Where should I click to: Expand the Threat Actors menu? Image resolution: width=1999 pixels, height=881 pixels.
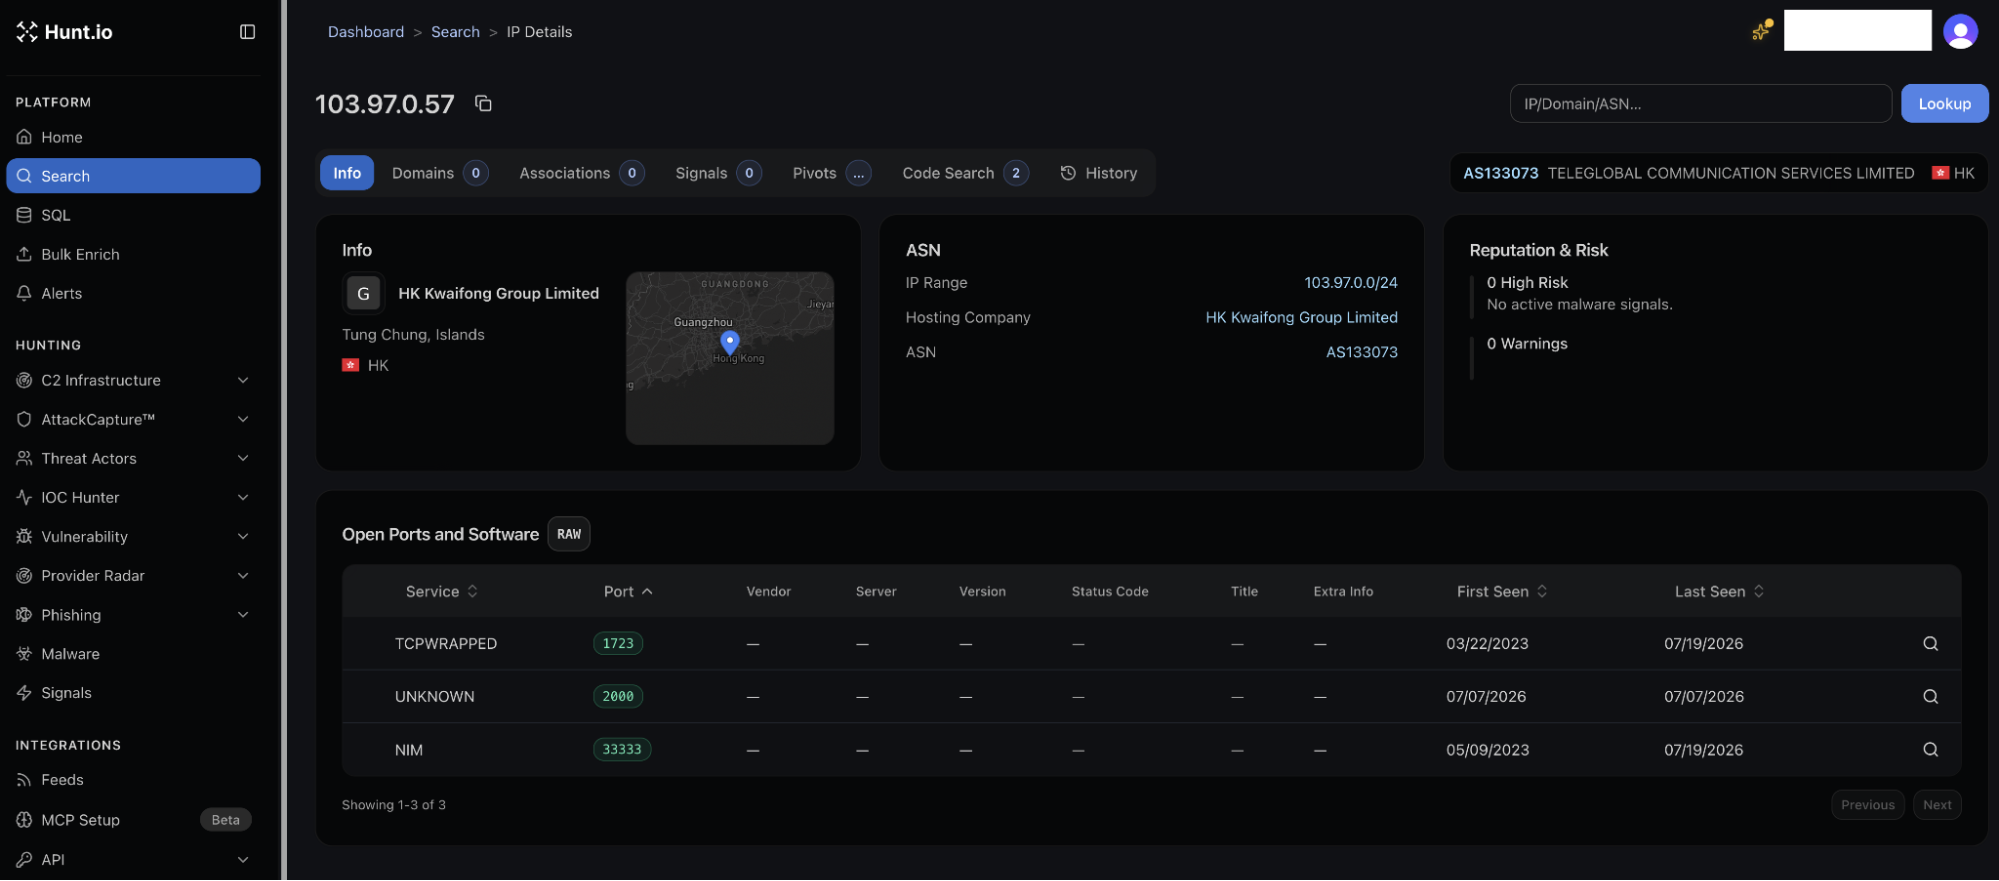(133, 458)
